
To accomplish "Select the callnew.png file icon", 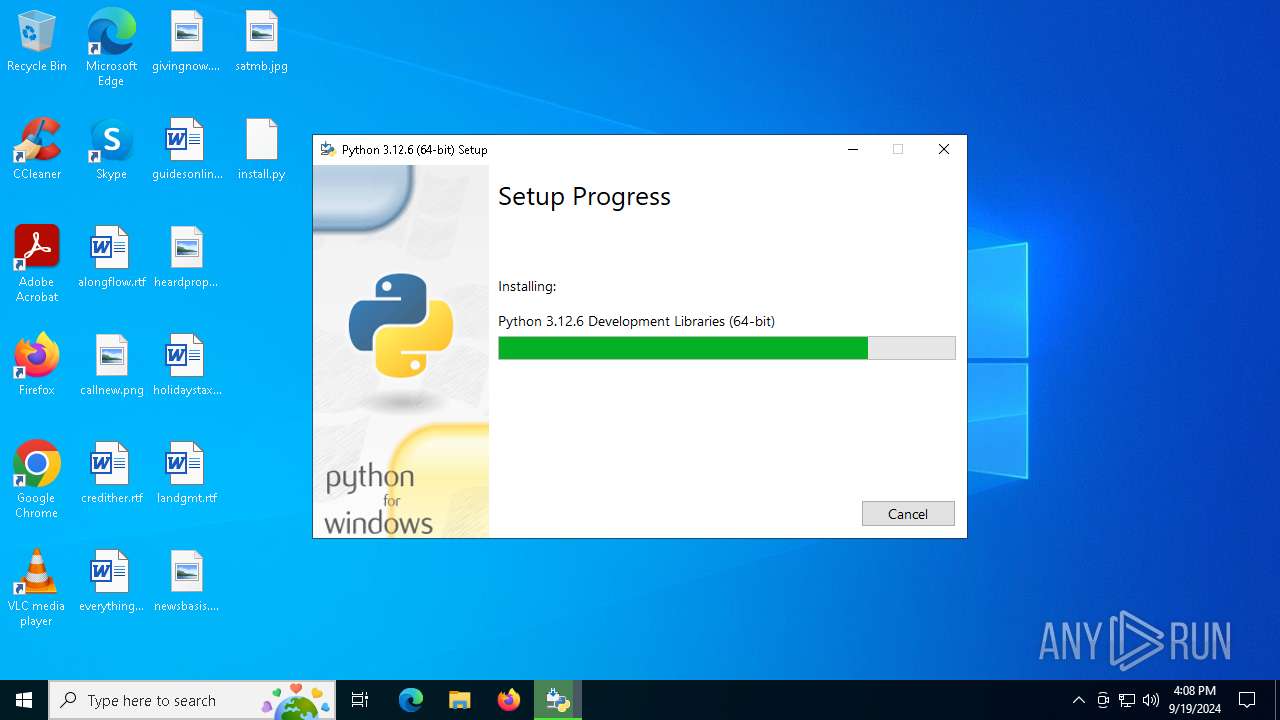I will [x=111, y=366].
